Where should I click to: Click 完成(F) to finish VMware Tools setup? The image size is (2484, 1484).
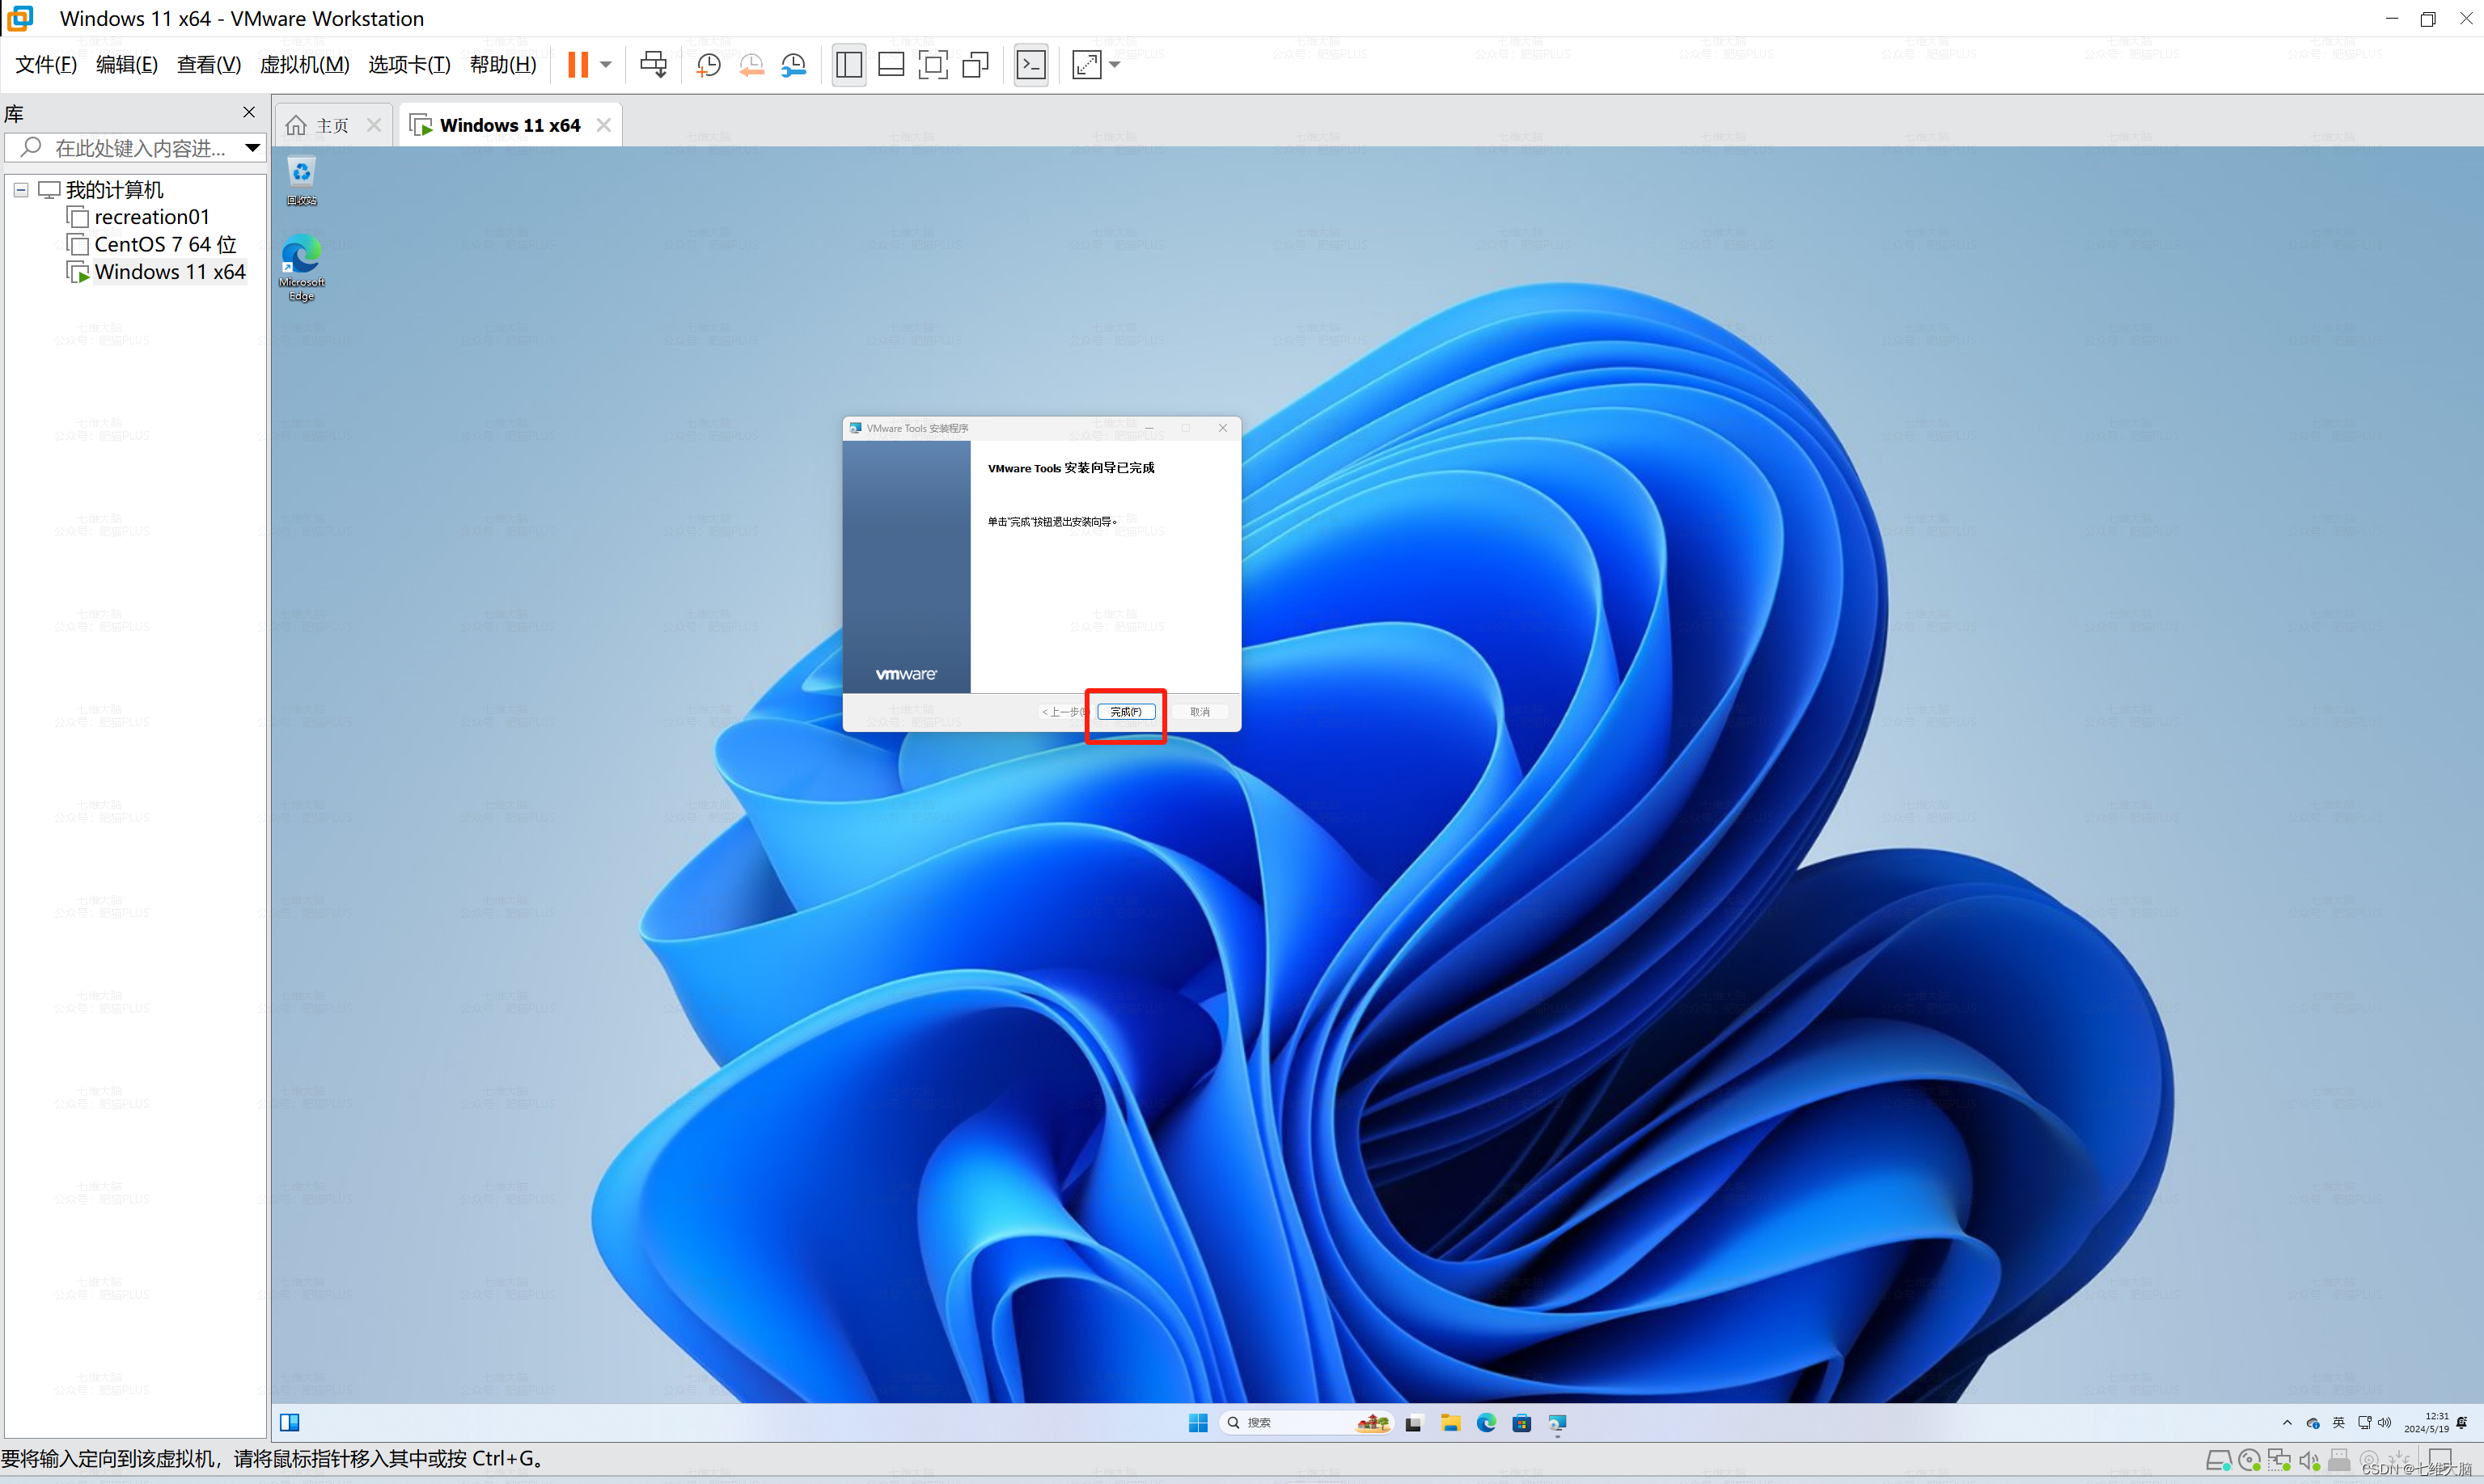(1126, 712)
